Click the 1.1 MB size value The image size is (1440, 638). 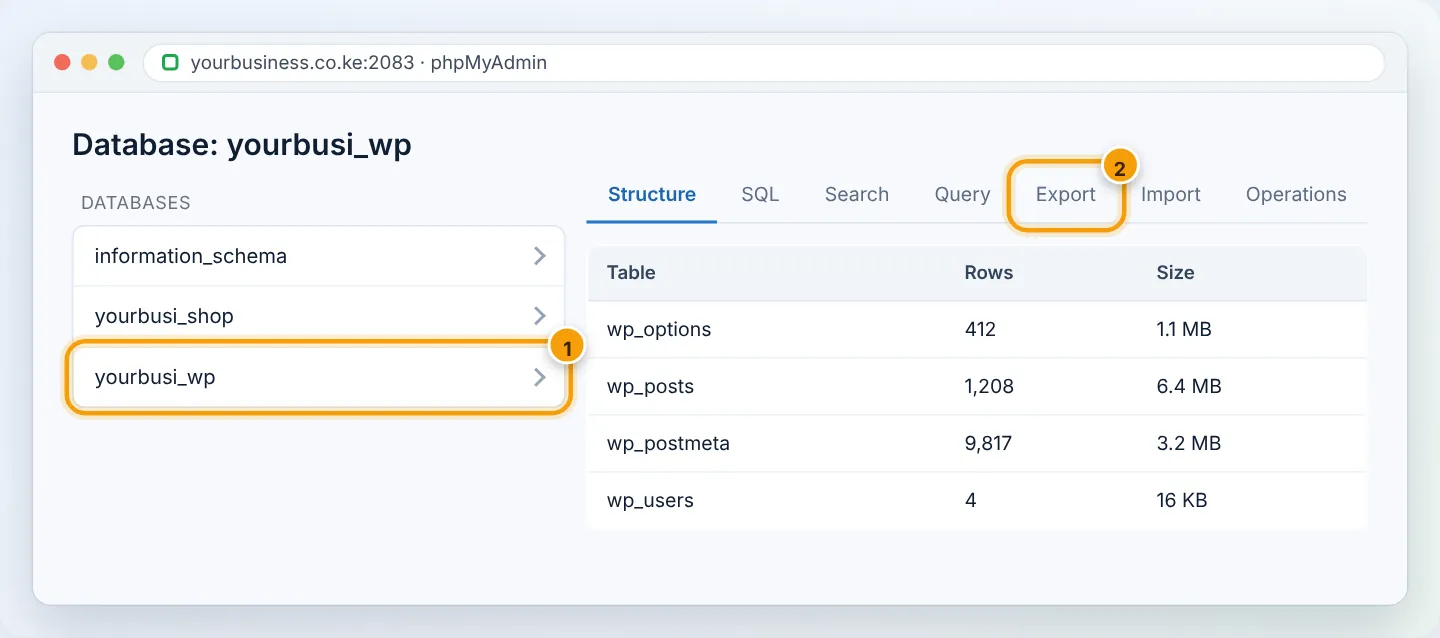[x=1184, y=329]
